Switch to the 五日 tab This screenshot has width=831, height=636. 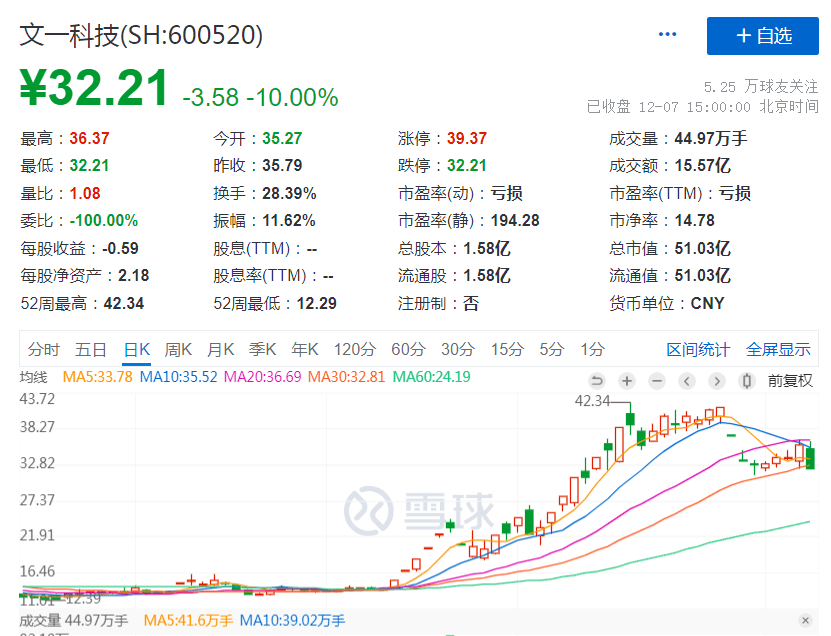point(91,349)
